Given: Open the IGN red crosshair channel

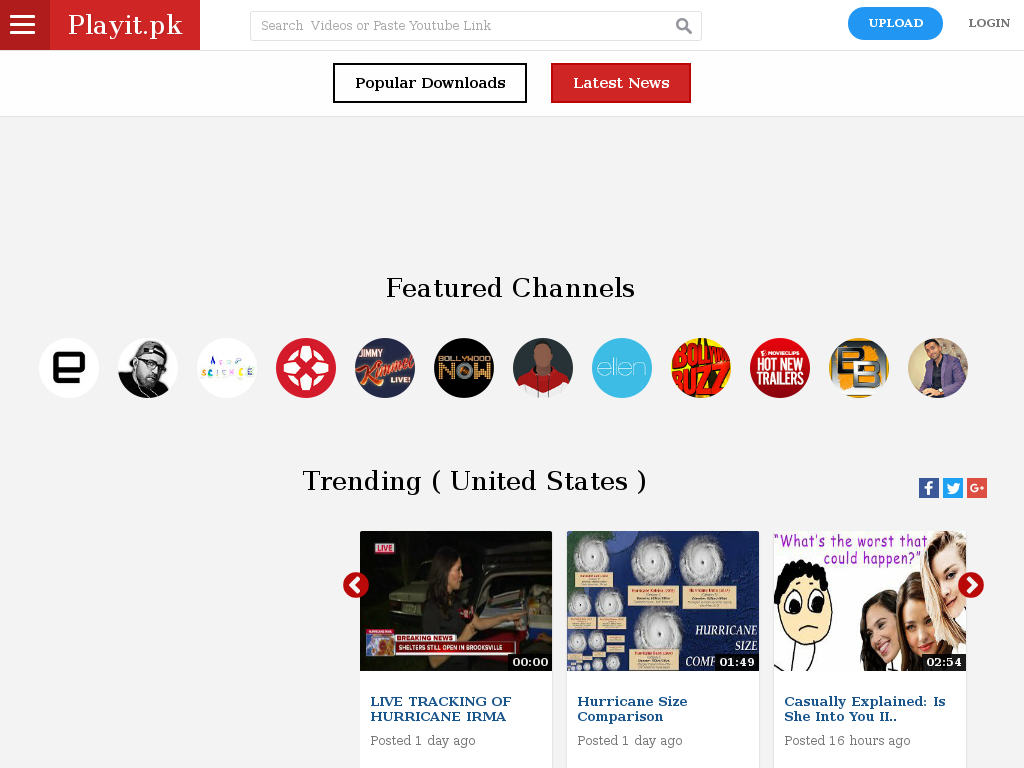Looking at the screenshot, I should pos(306,368).
